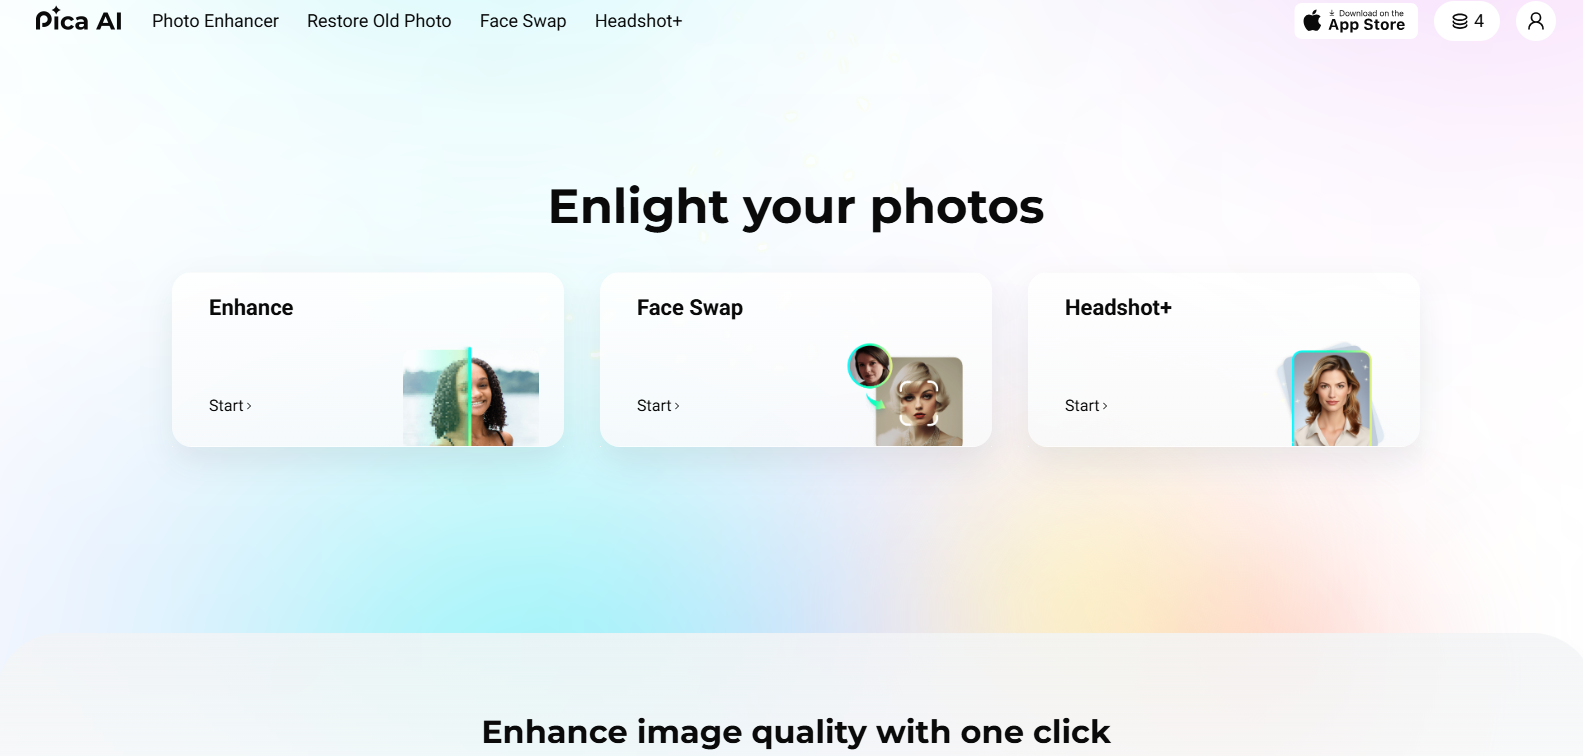Screen dimensions: 1583x756
Task: Click the chevron next to Face Swap Start
Action: point(677,406)
